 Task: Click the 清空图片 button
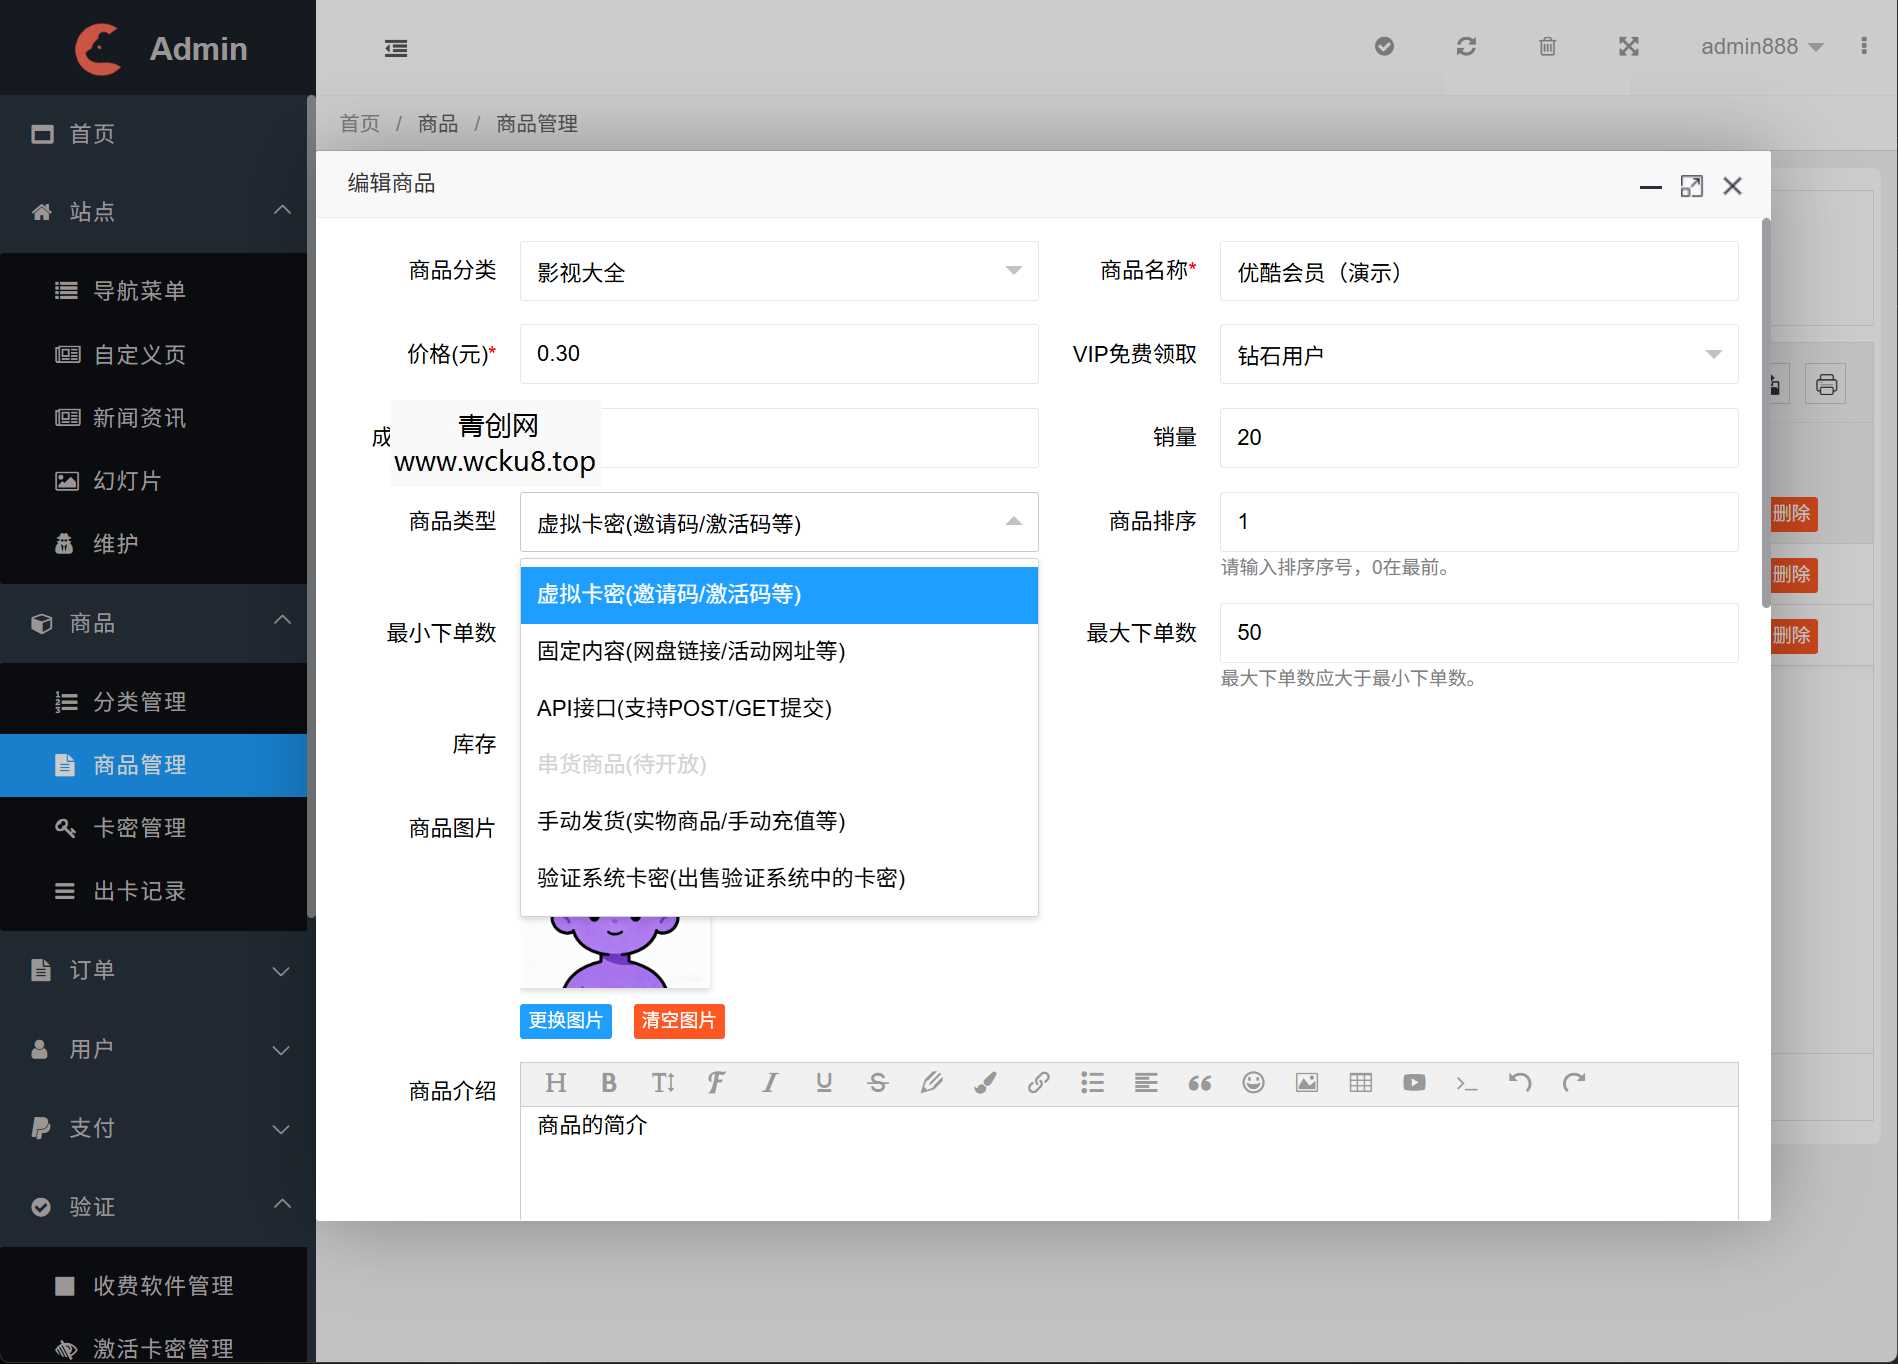pos(678,1021)
